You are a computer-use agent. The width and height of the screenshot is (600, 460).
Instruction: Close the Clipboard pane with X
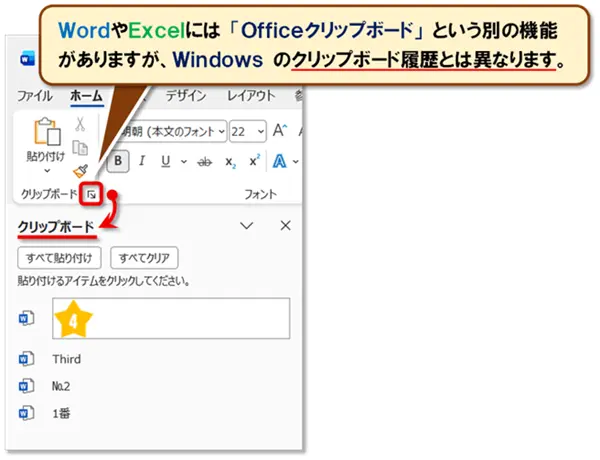[x=285, y=226]
